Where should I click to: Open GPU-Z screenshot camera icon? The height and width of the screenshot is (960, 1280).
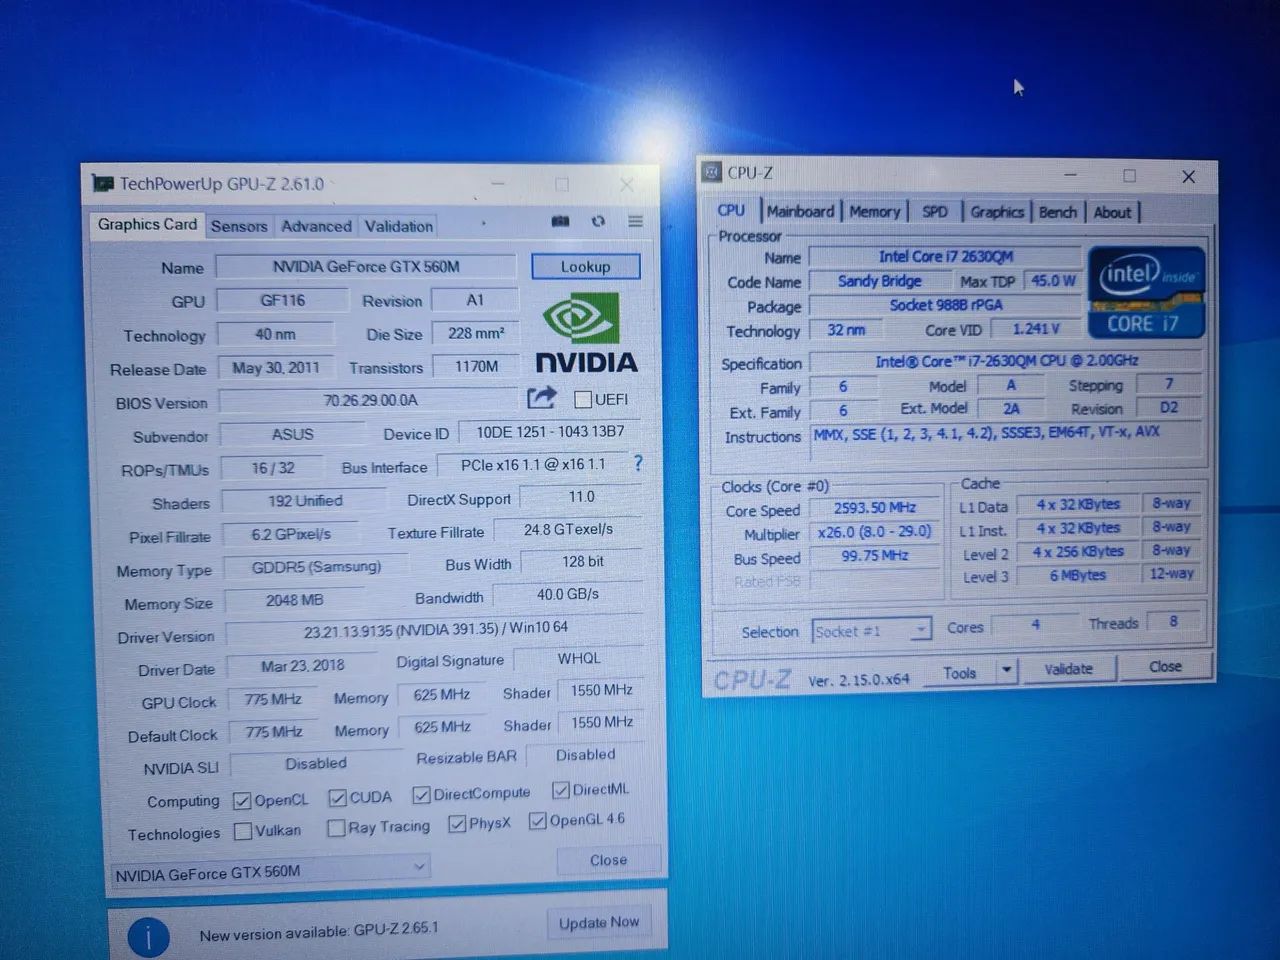pyautogui.click(x=560, y=221)
